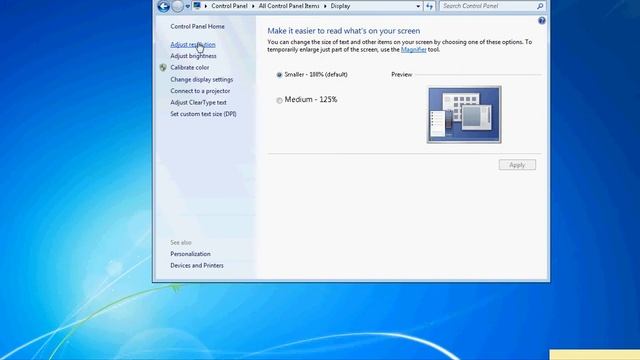
Task: Go to Control Panel Home
Action: coord(198,26)
